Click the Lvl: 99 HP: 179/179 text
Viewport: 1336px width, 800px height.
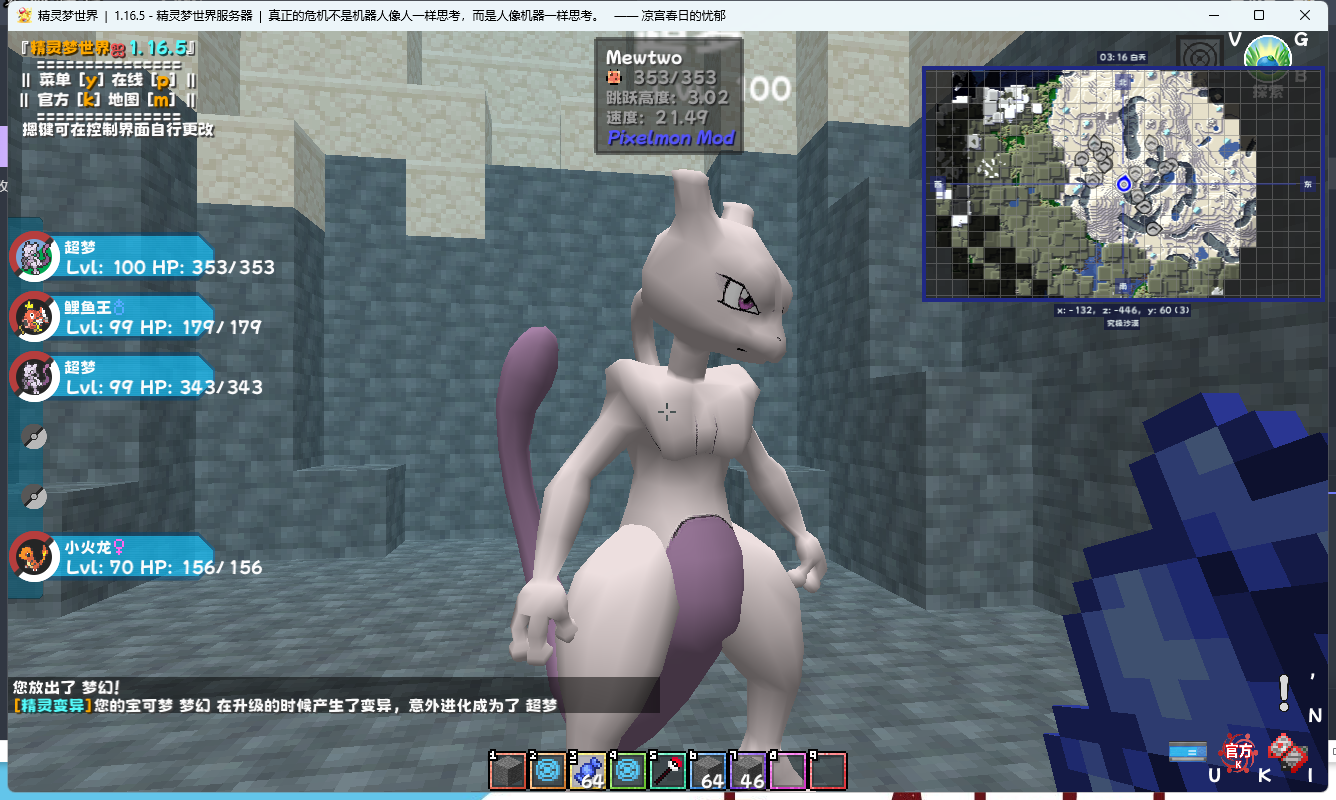point(164,328)
